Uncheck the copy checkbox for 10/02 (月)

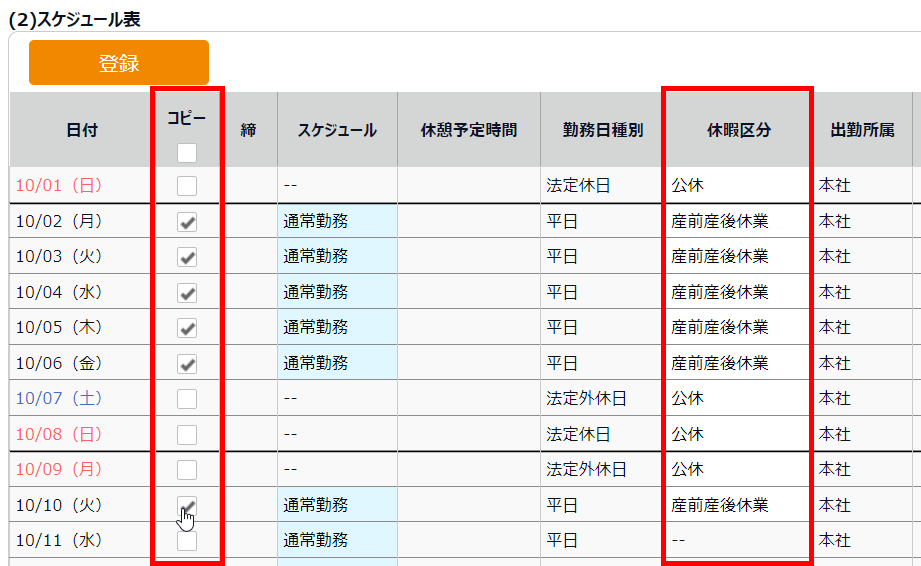click(187, 222)
